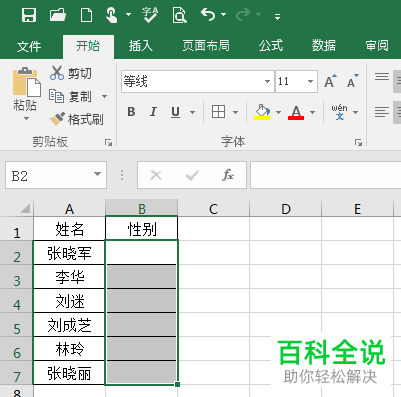Click the formula bar input area

pyautogui.click(x=326, y=175)
